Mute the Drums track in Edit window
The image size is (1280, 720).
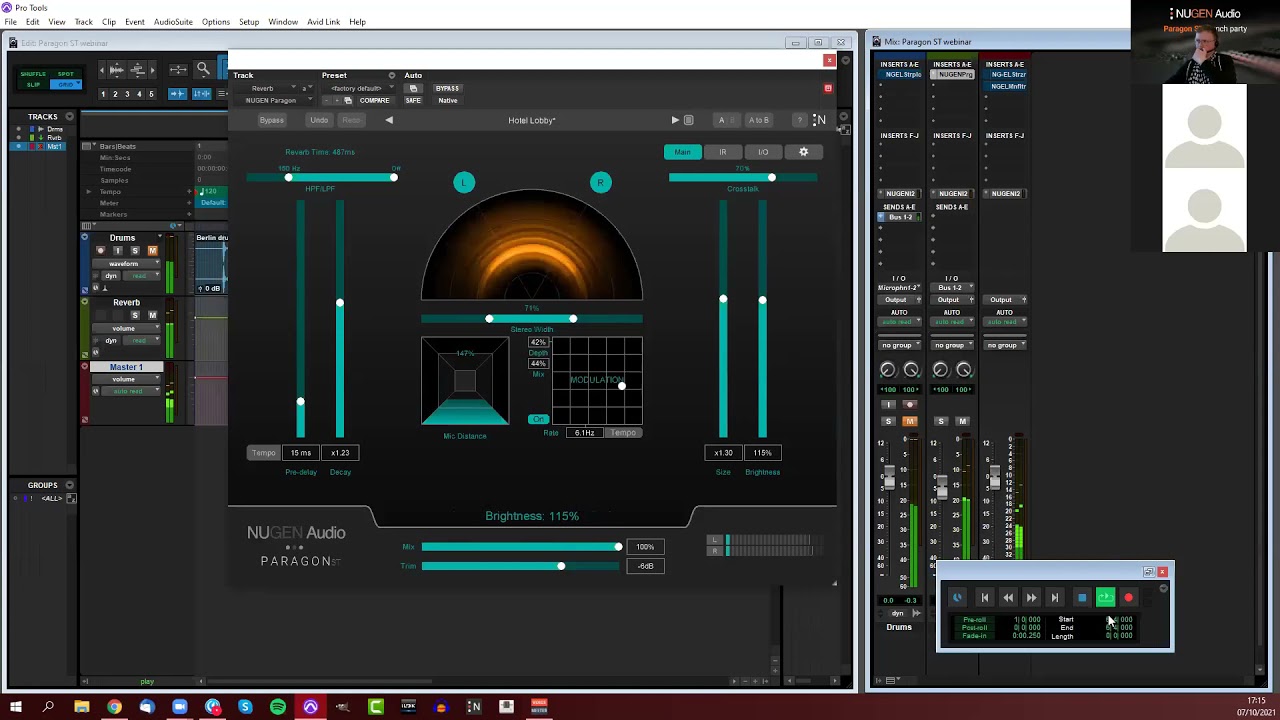tap(152, 251)
